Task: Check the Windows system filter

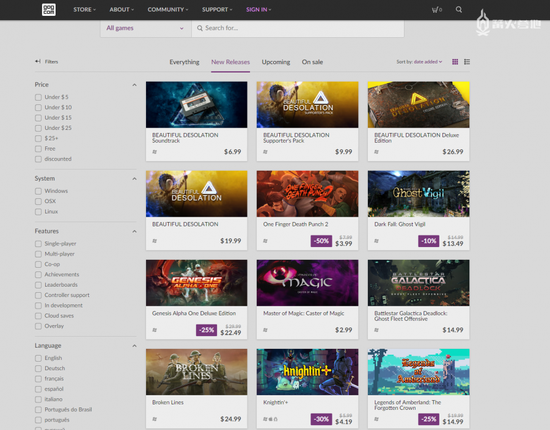Action: (38, 191)
